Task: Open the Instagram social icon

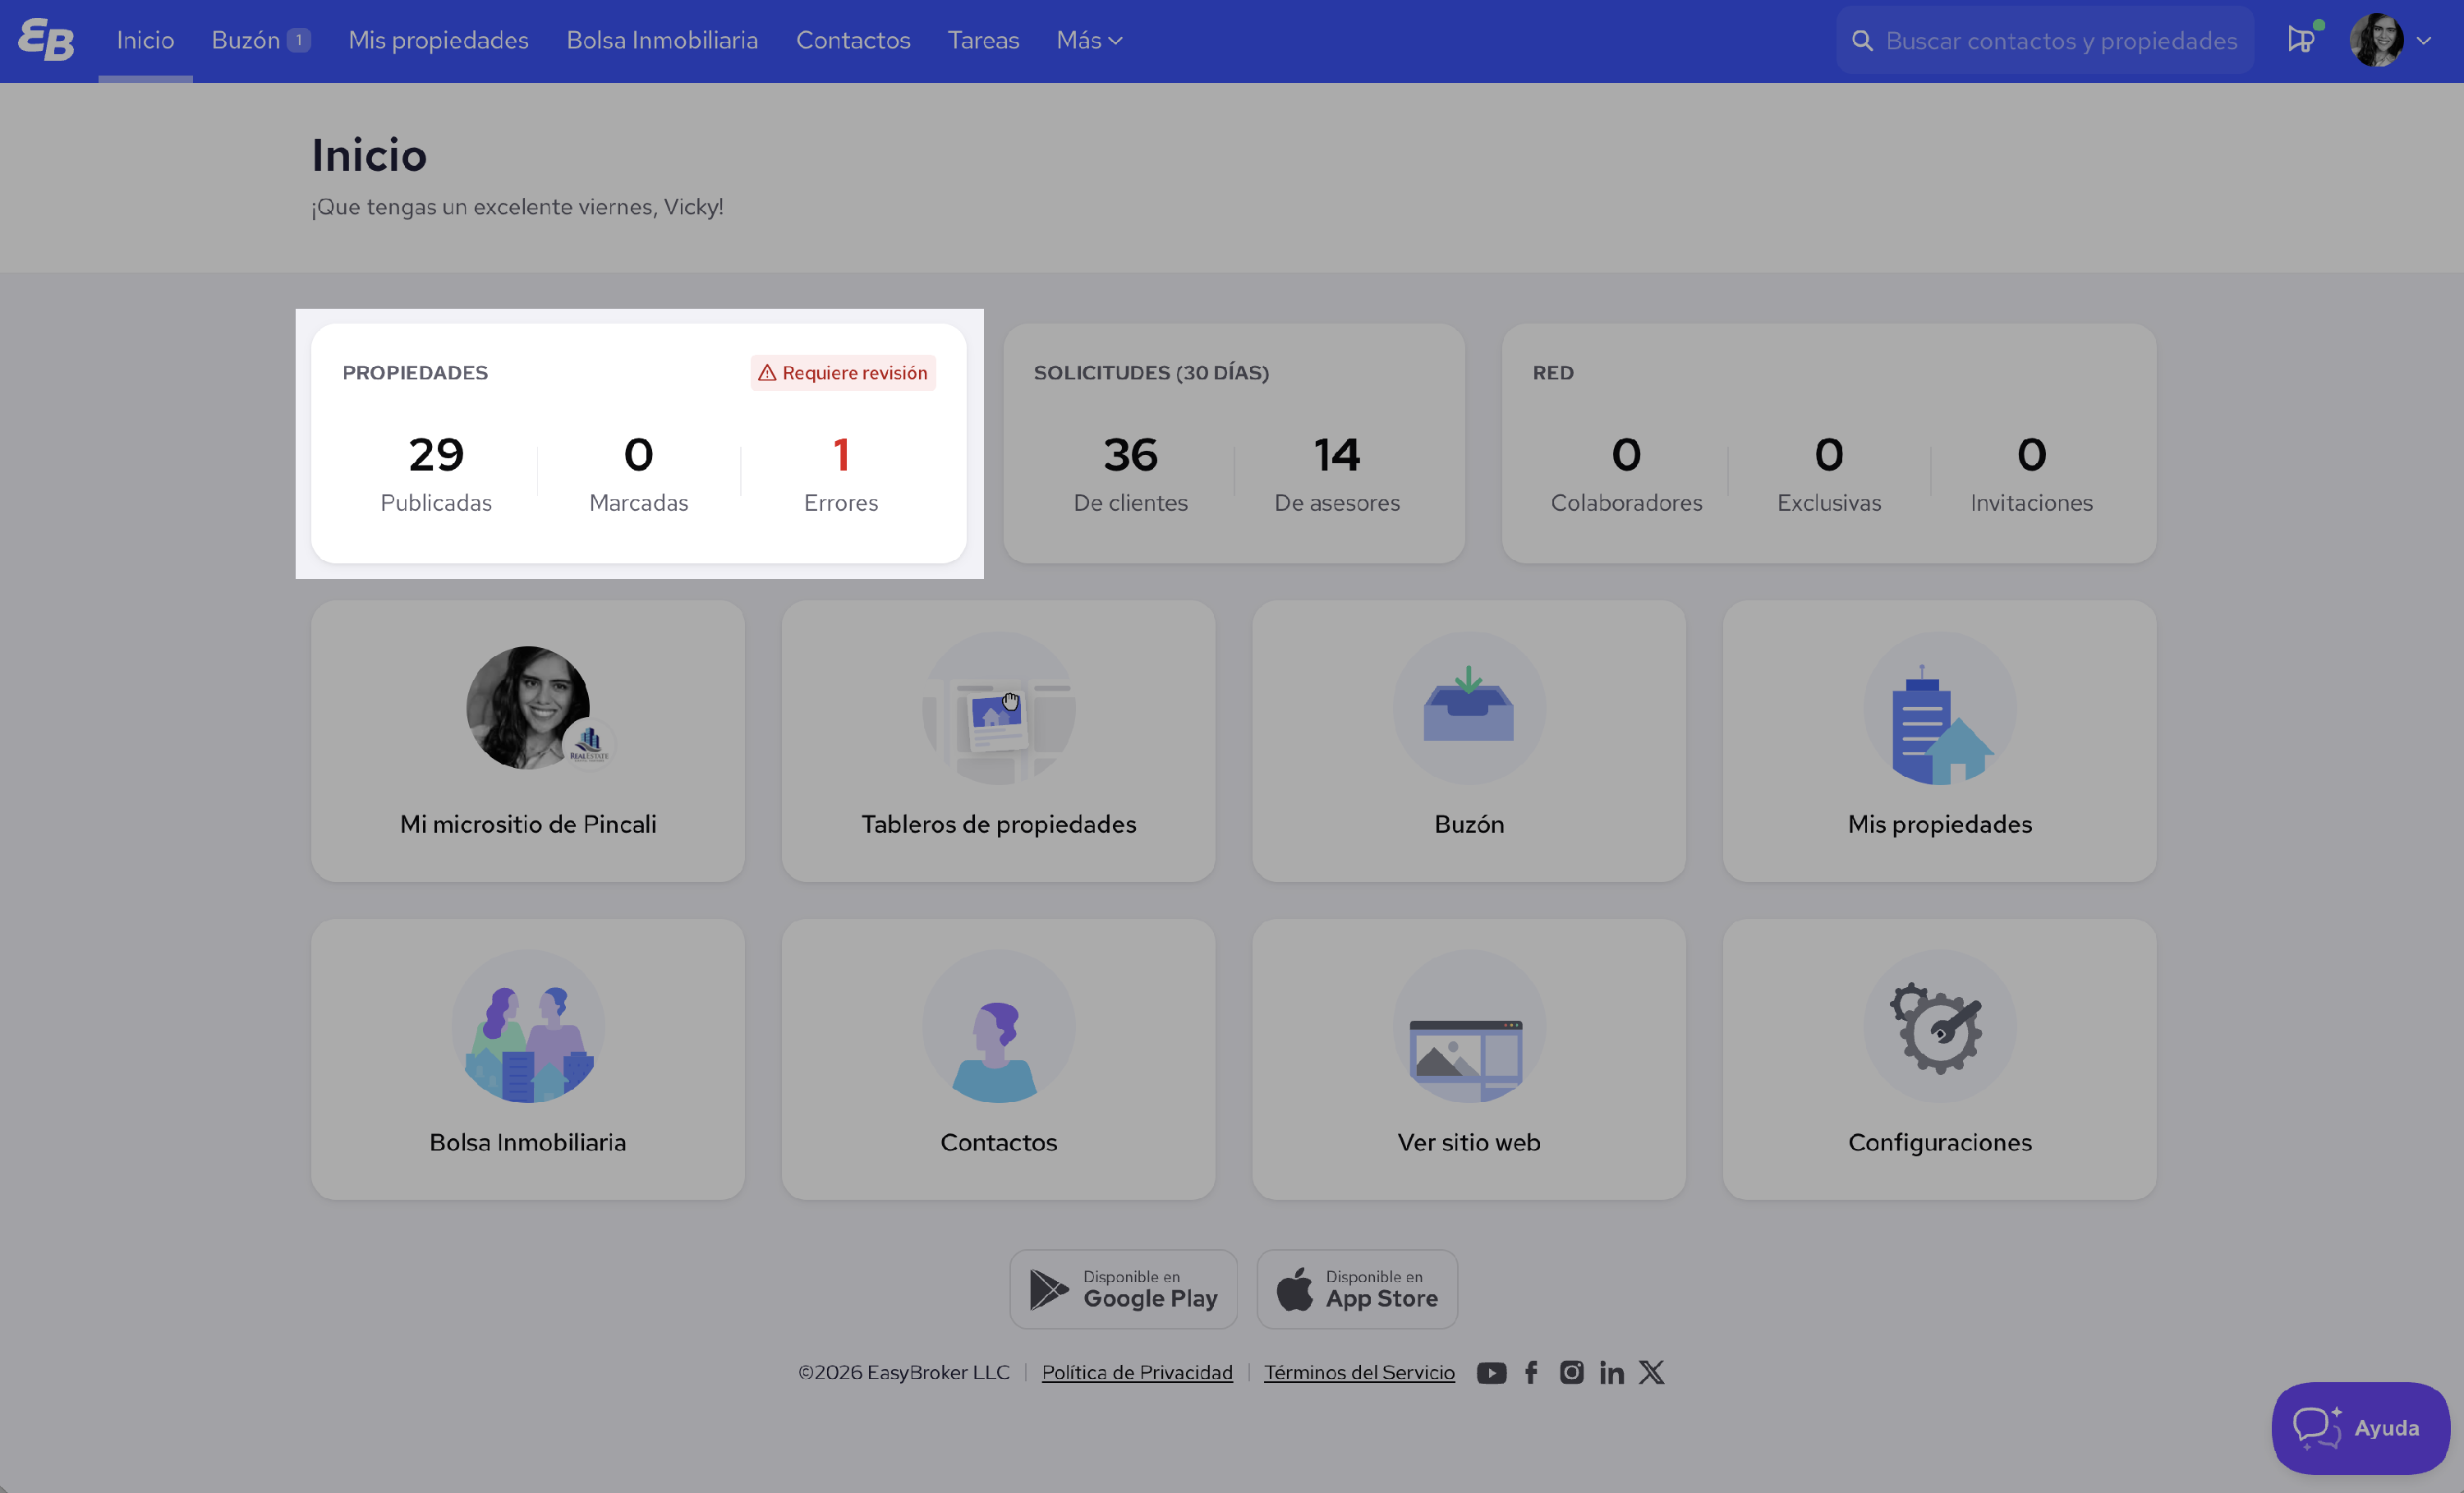Action: 1571,1372
